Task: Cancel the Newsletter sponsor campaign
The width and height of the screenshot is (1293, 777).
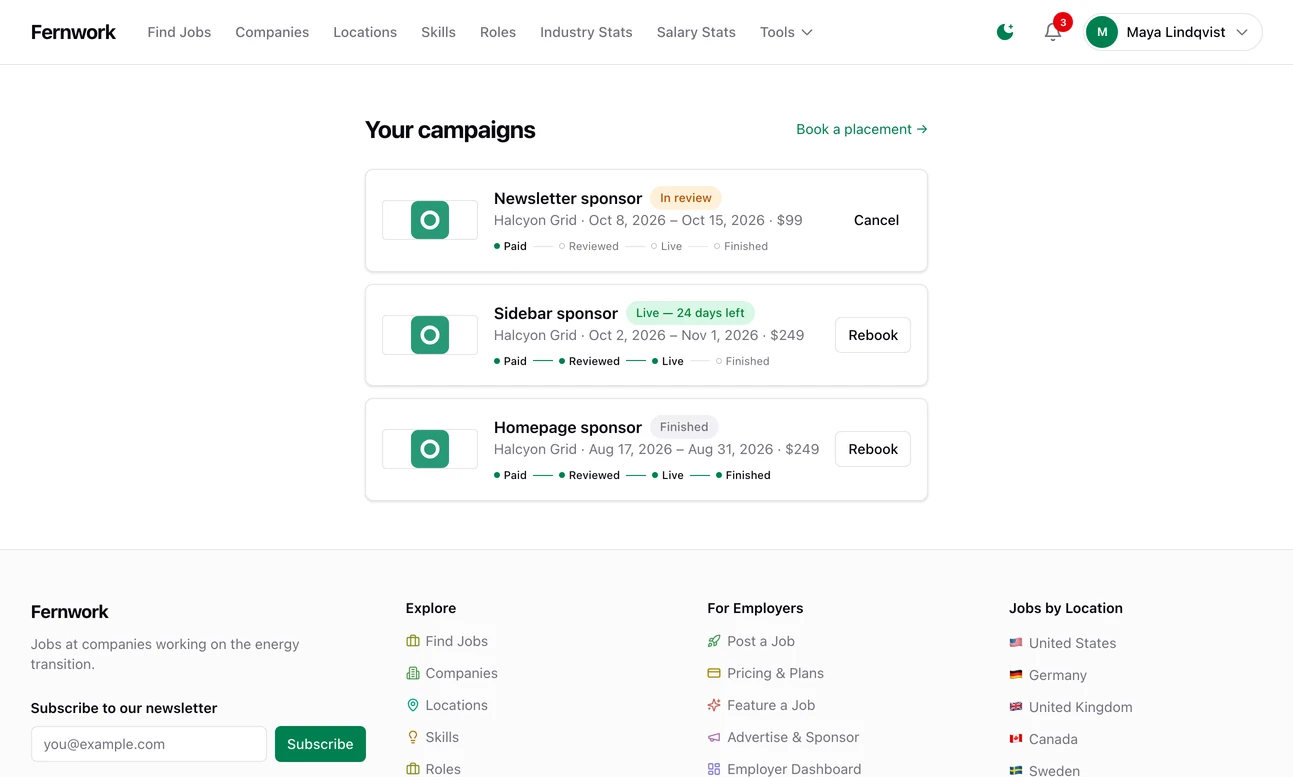Action: (876, 220)
